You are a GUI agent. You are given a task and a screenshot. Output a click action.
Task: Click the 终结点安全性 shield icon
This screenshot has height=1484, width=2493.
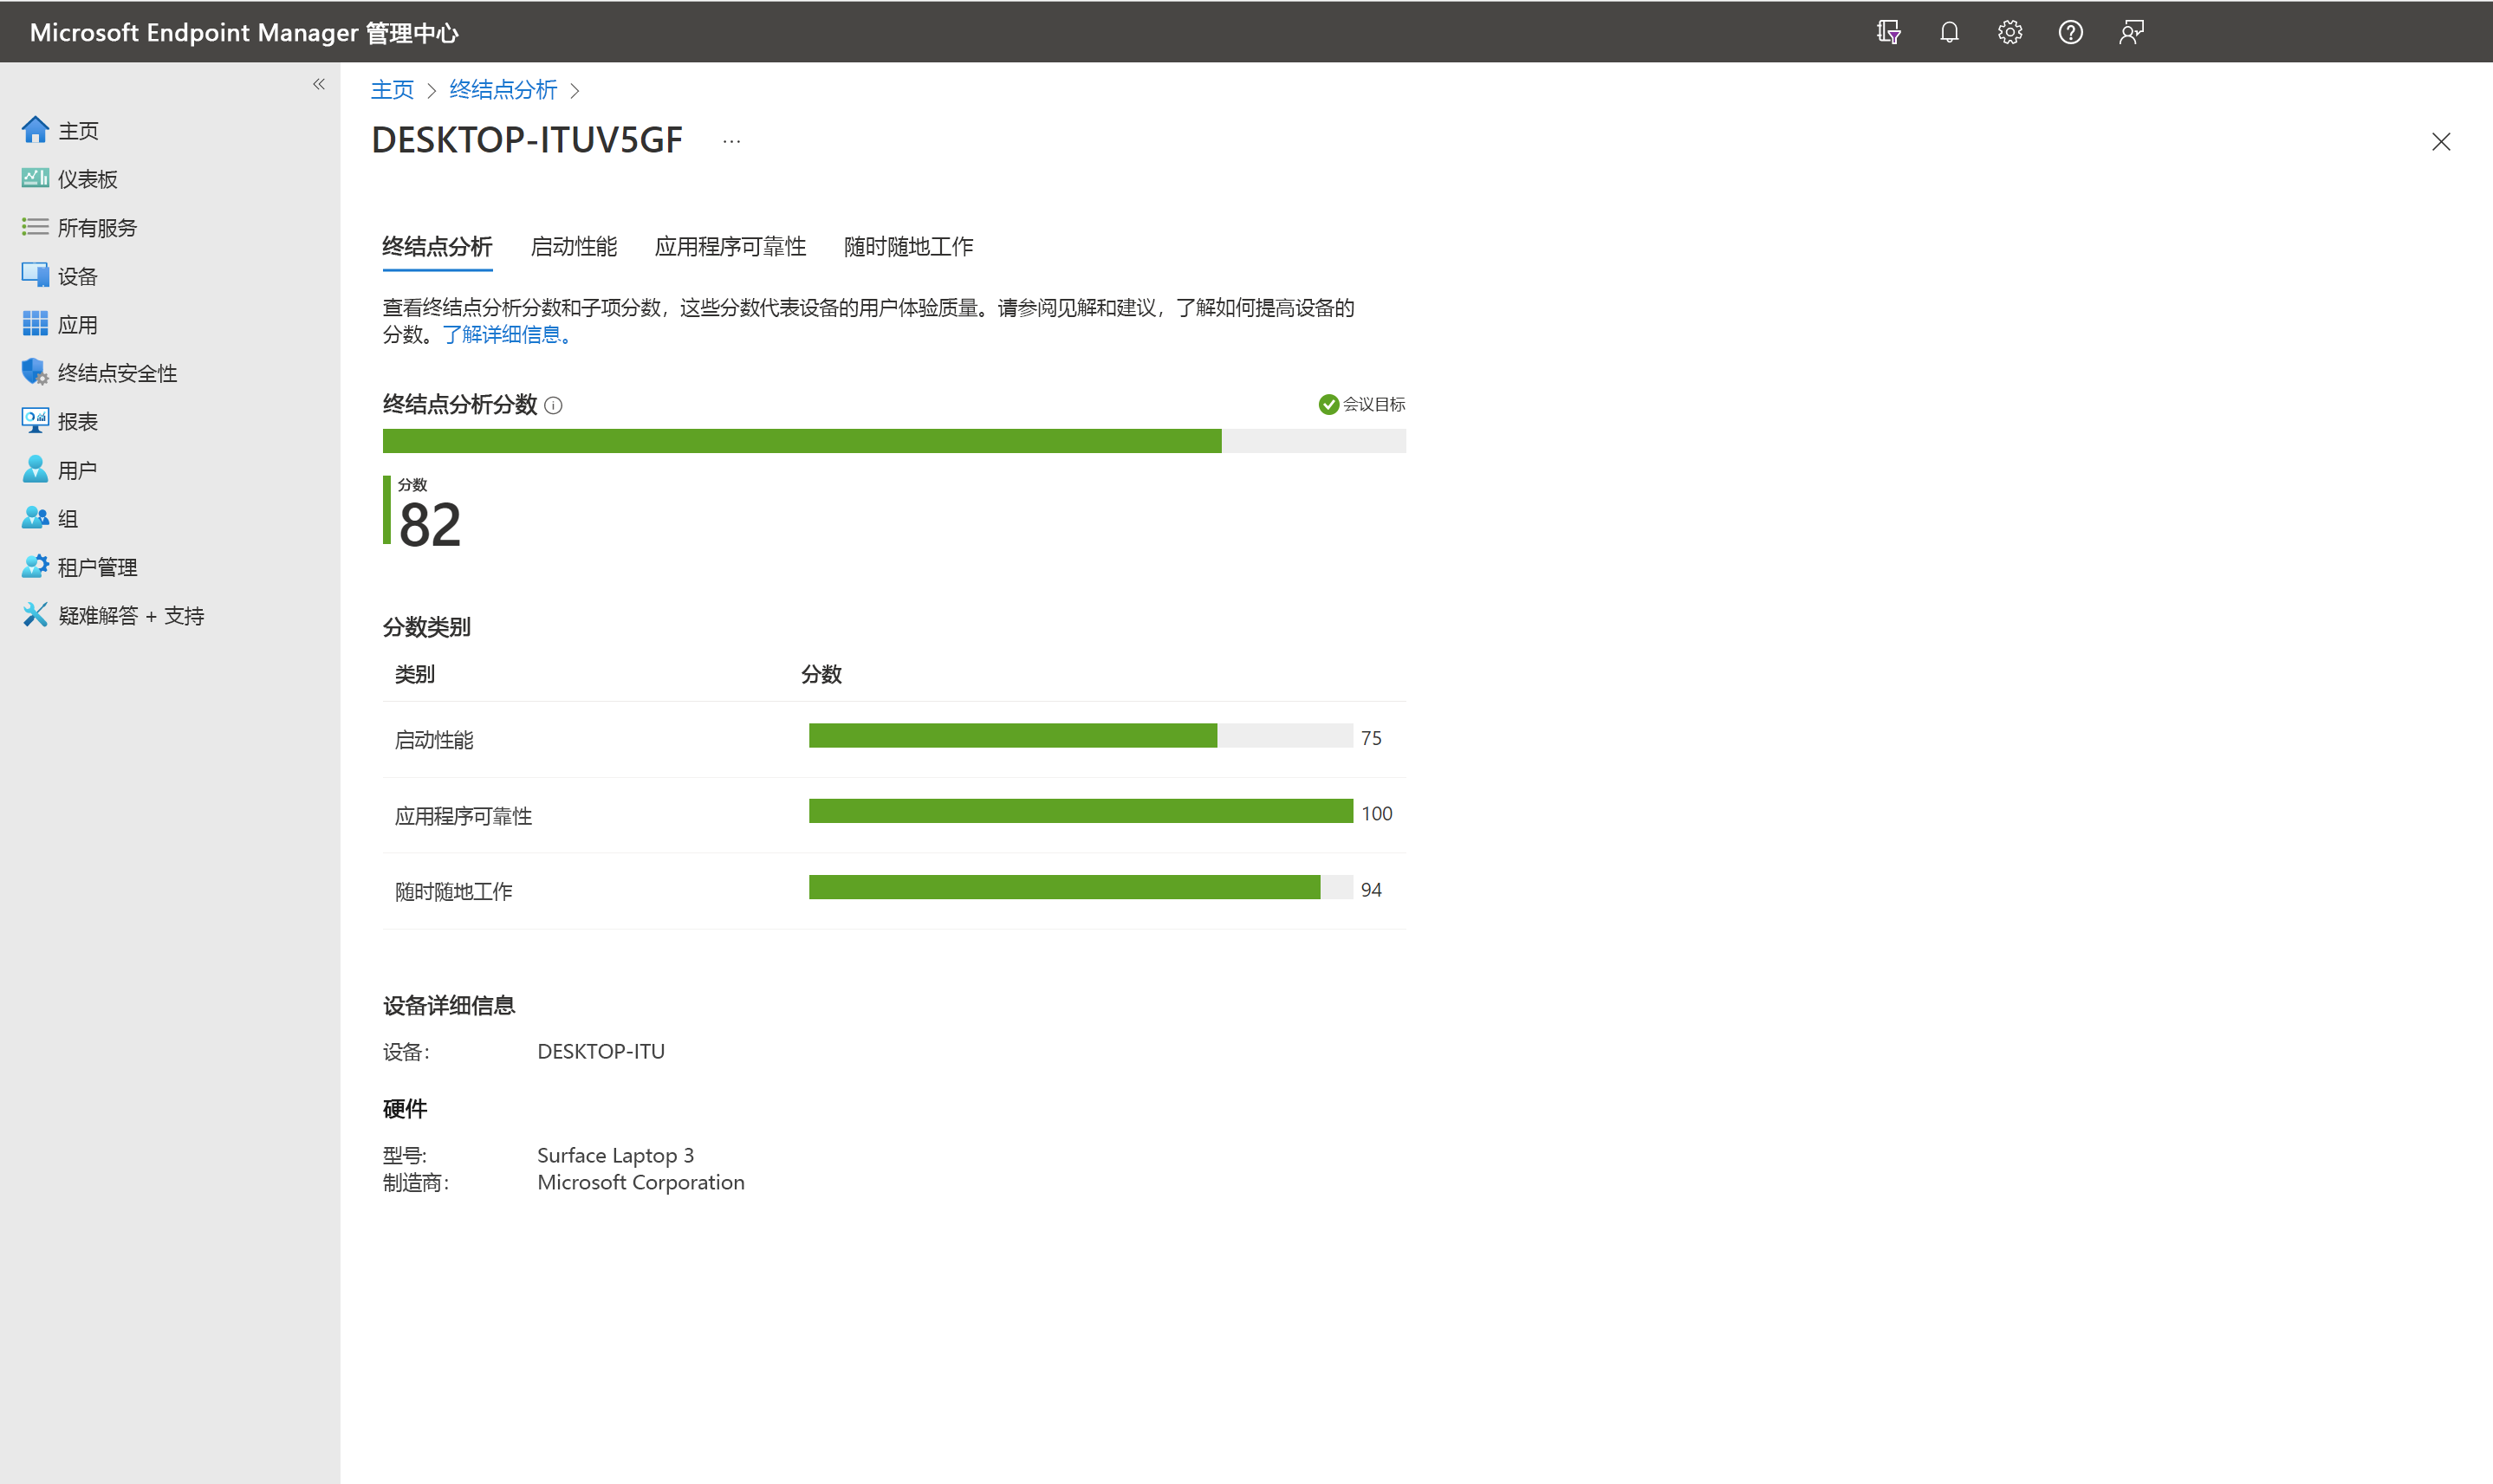pos(35,372)
